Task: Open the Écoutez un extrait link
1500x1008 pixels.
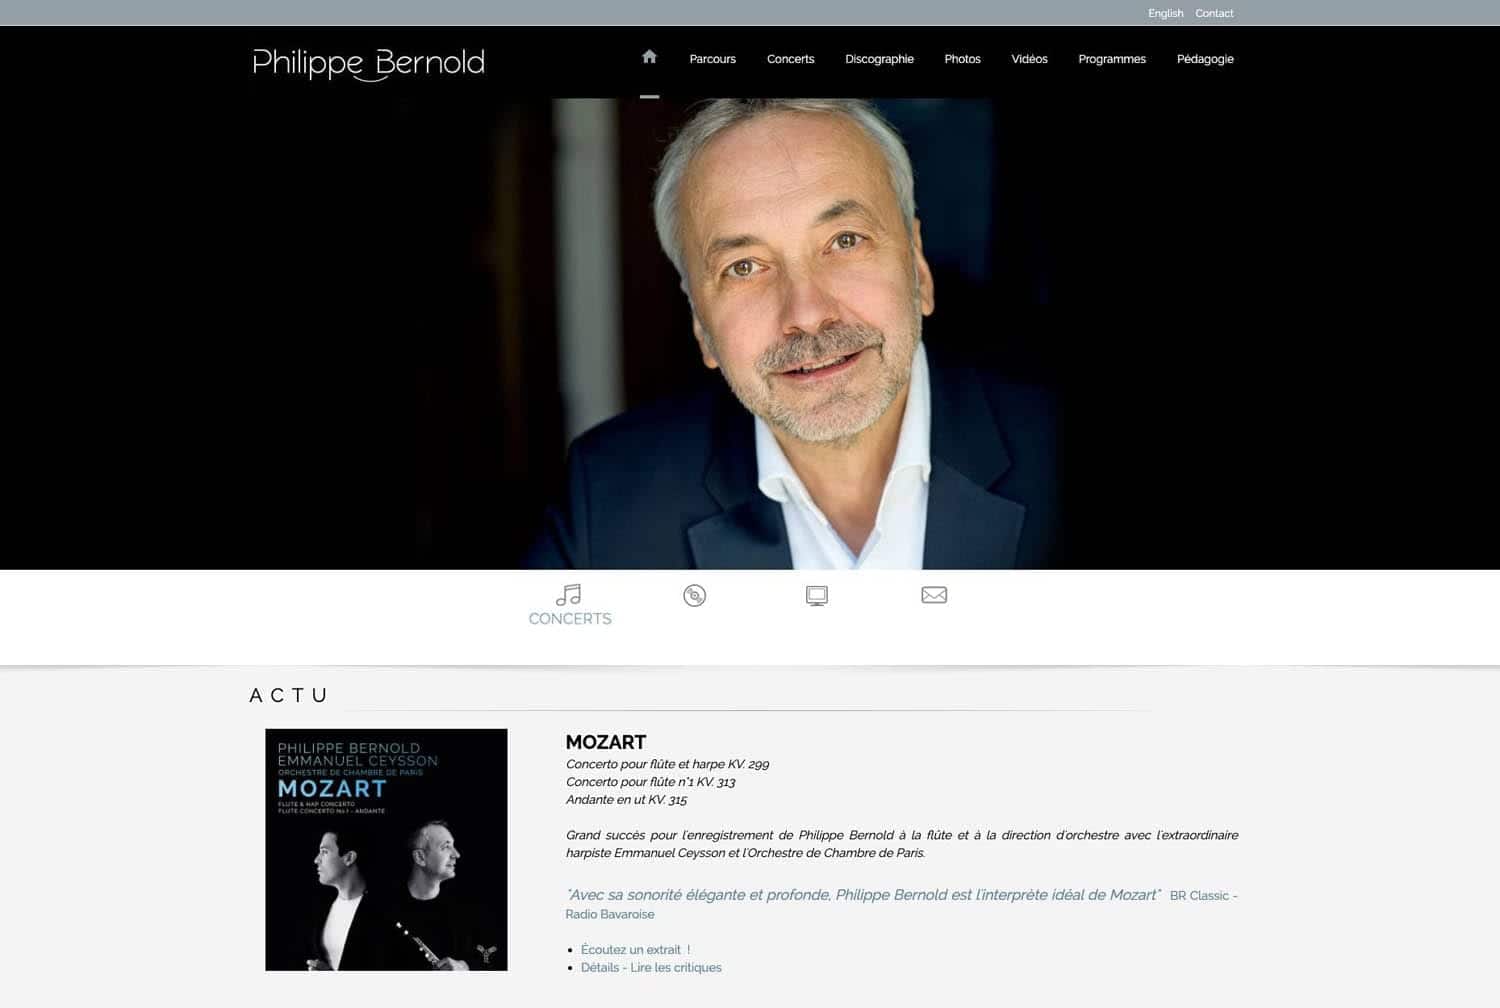Action: pyautogui.click(x=635, y=950)
